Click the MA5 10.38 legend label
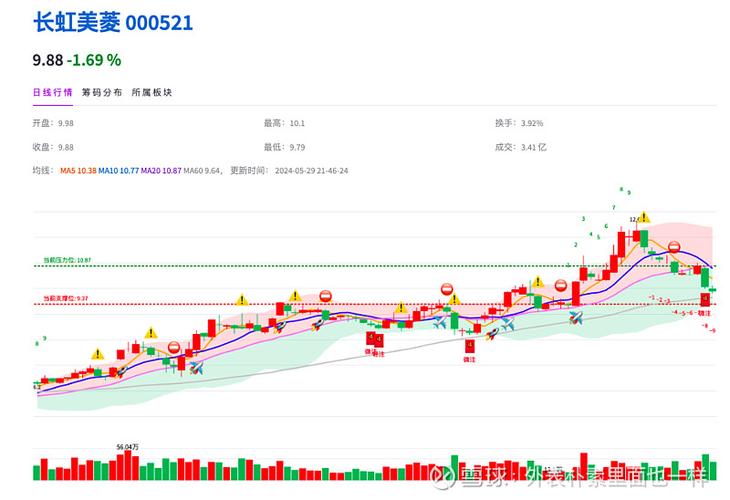730x500 pixels. [x=78, y=171]
